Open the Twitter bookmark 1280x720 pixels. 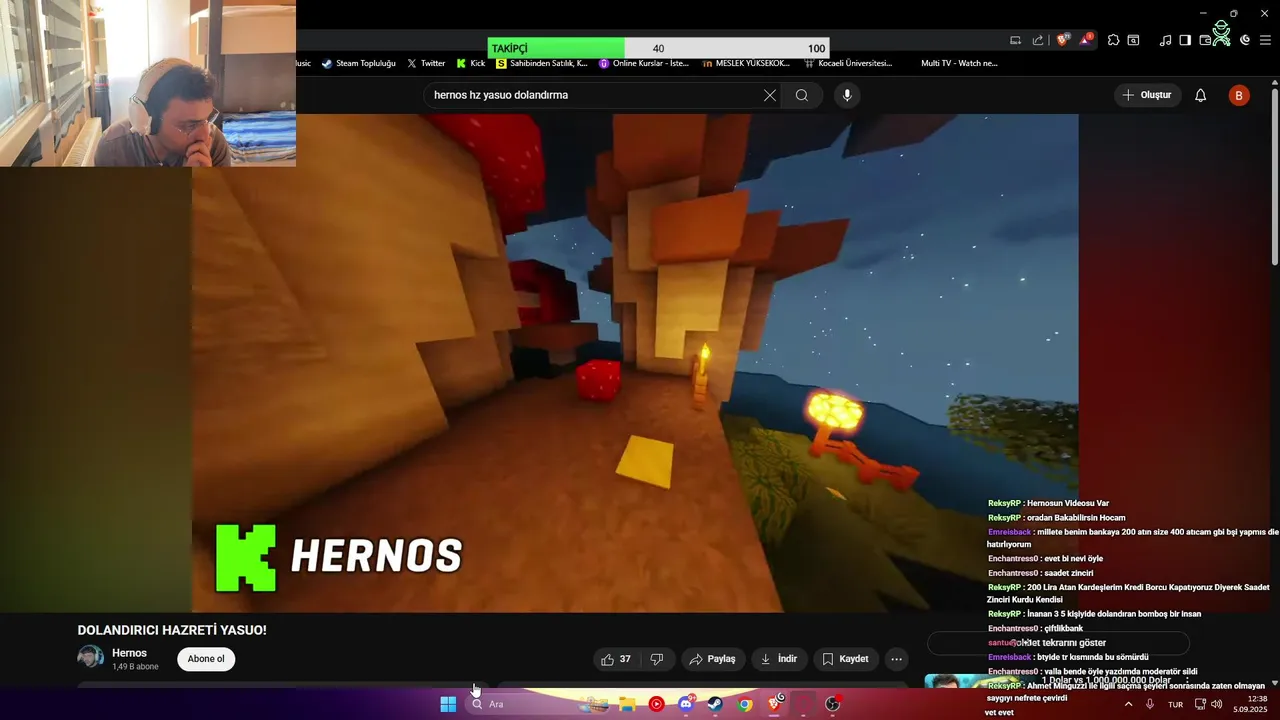tap(426, 63)
